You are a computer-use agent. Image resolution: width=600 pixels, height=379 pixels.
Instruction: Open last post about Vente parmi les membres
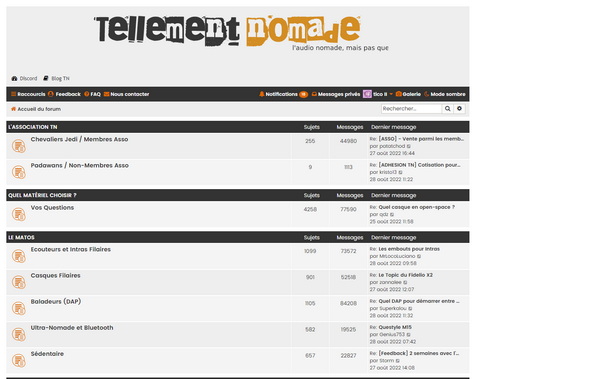421,139
